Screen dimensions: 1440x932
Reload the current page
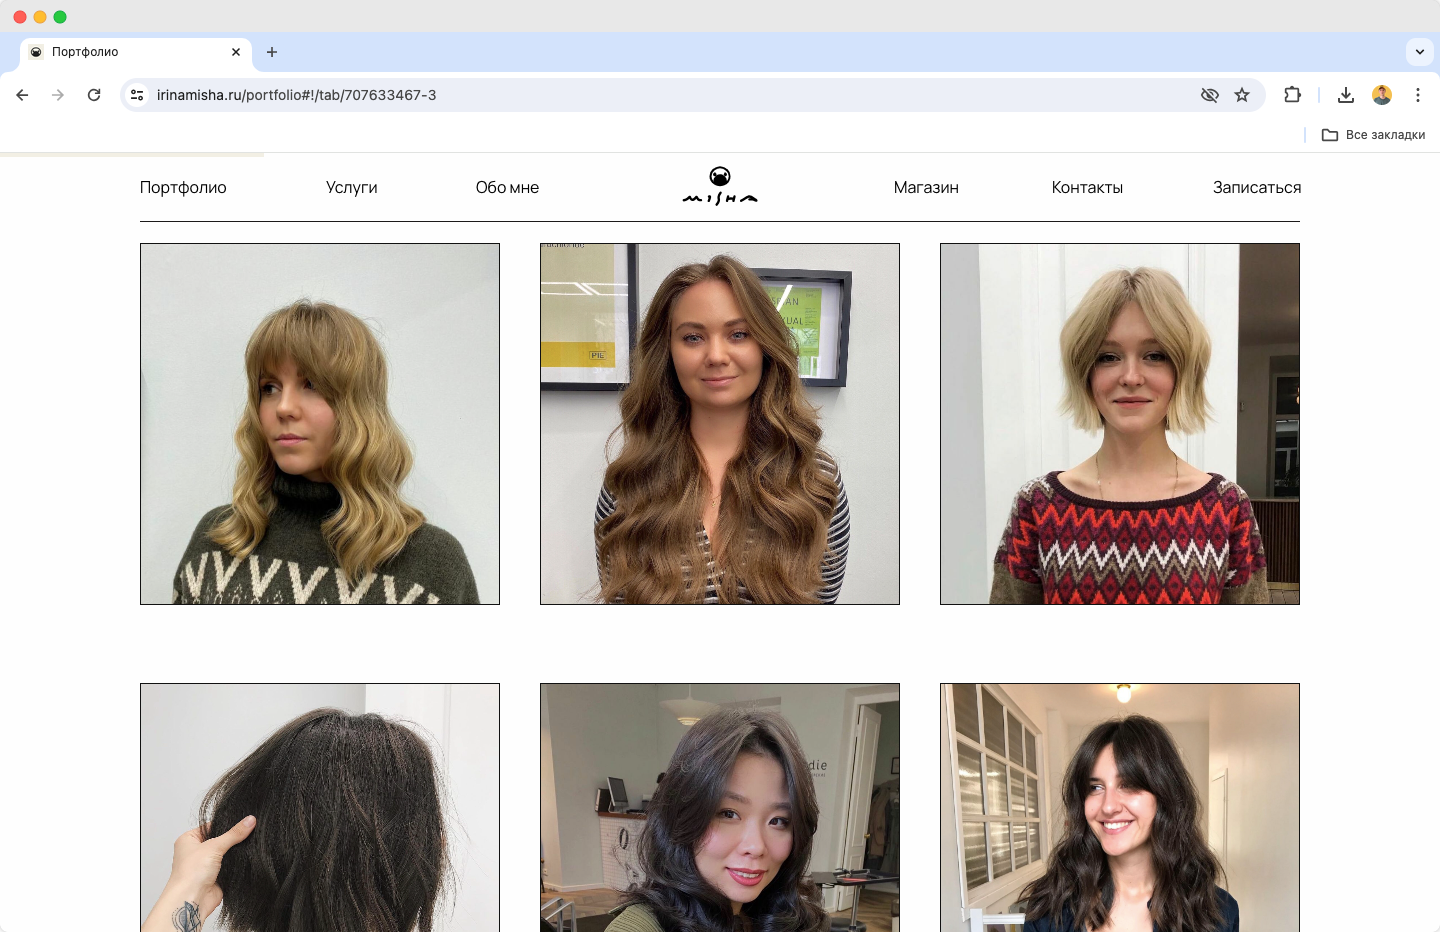tap(94, 95)
